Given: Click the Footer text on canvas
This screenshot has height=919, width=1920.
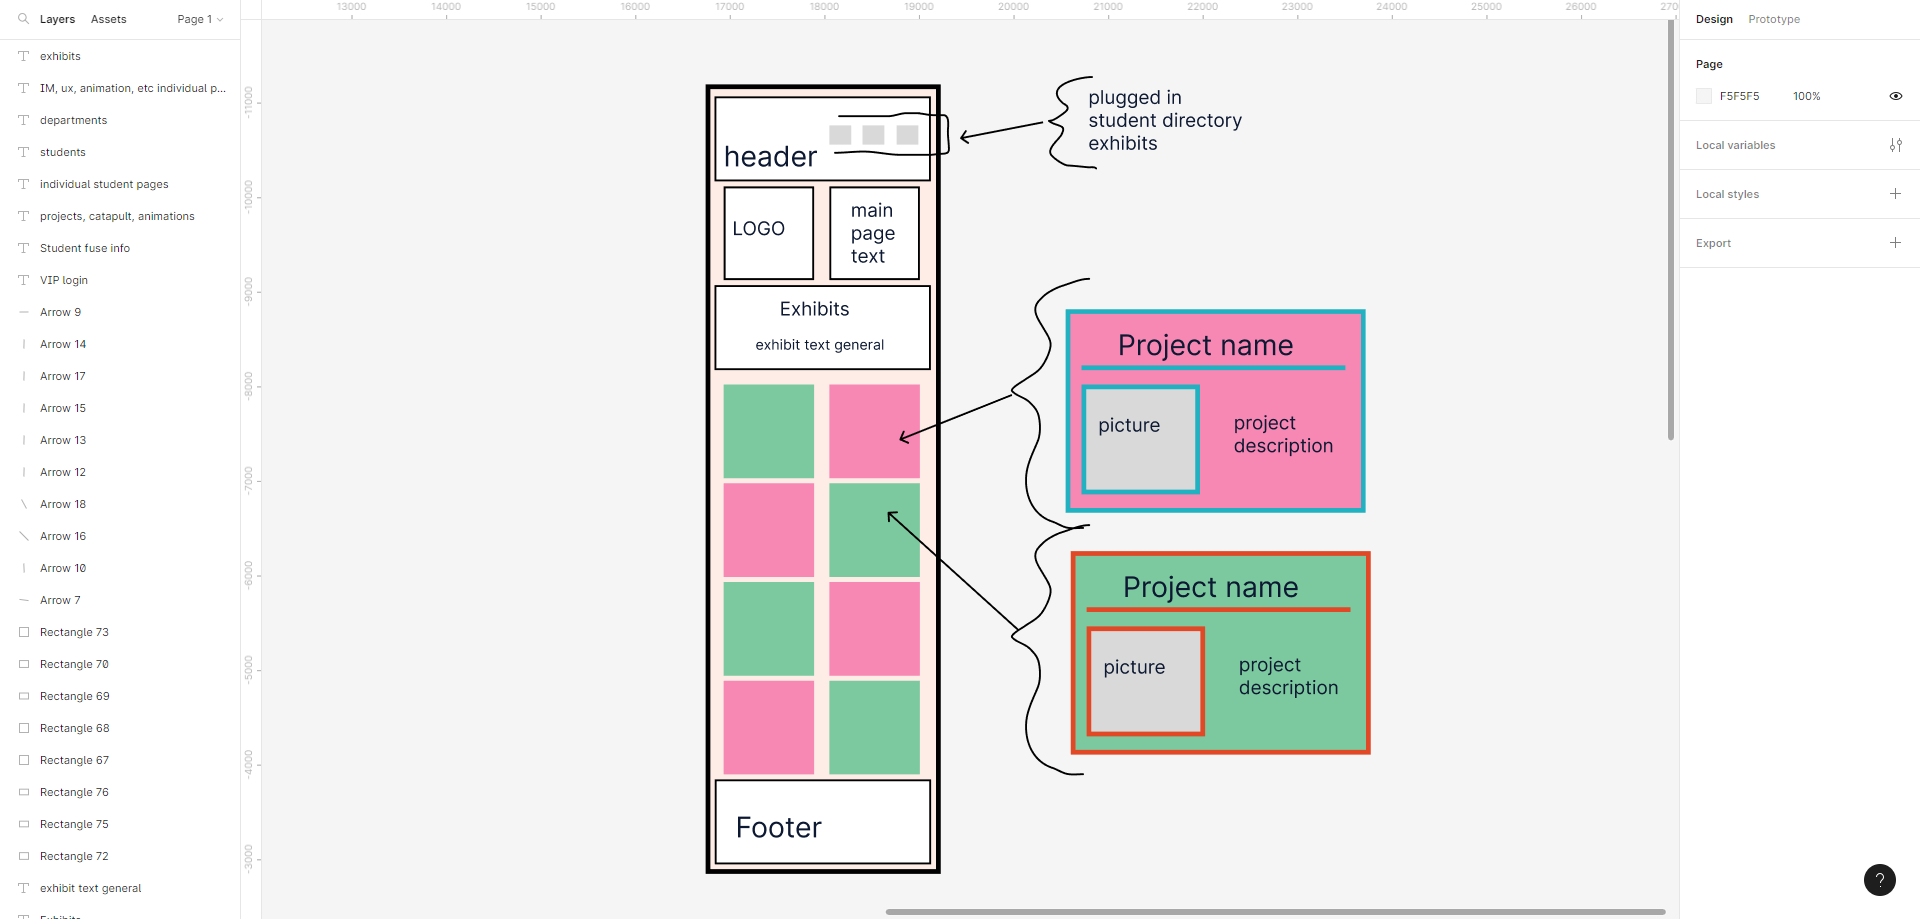Looking at the screenshot, I should pos(778,828).
